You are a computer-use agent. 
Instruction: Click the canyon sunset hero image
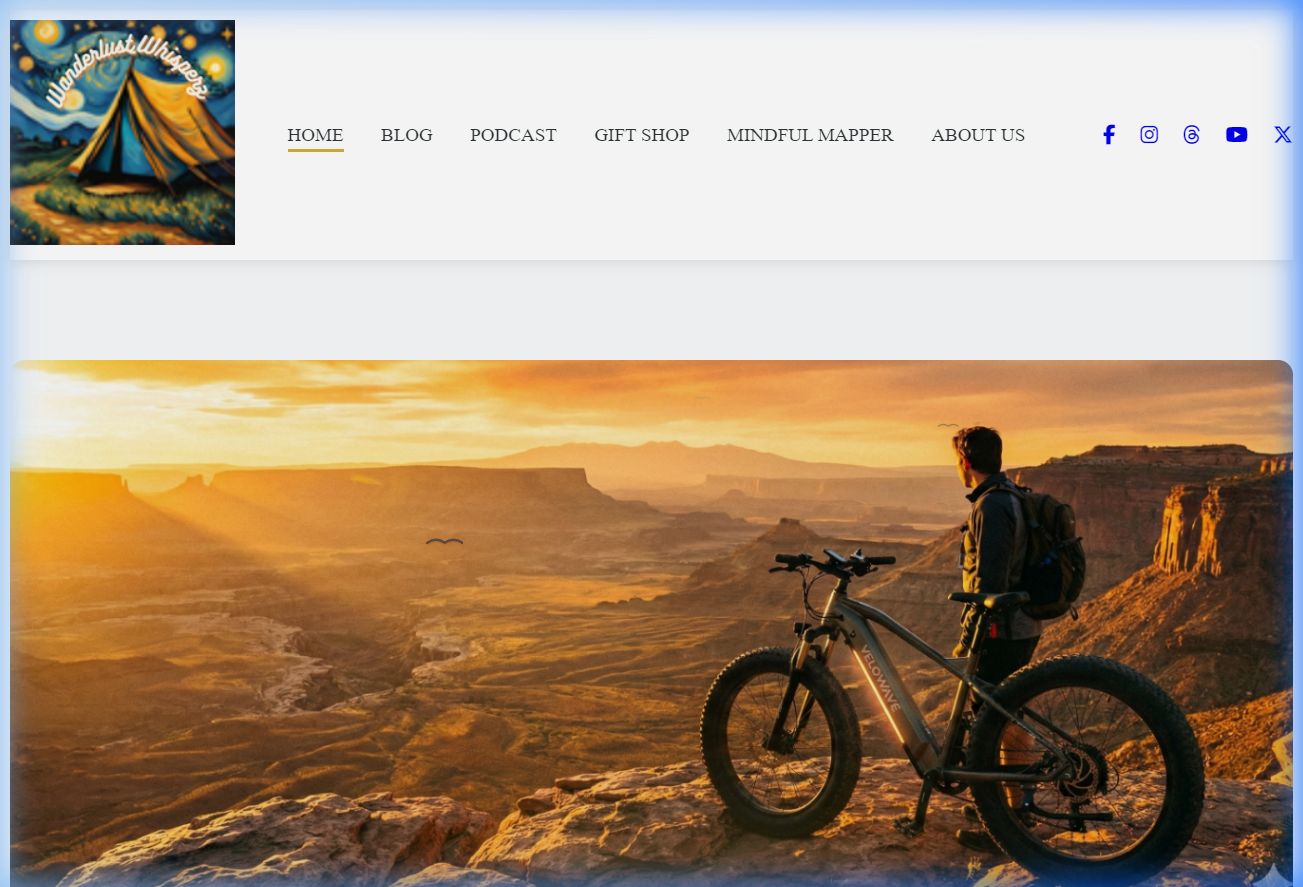[x=651, y=623]
